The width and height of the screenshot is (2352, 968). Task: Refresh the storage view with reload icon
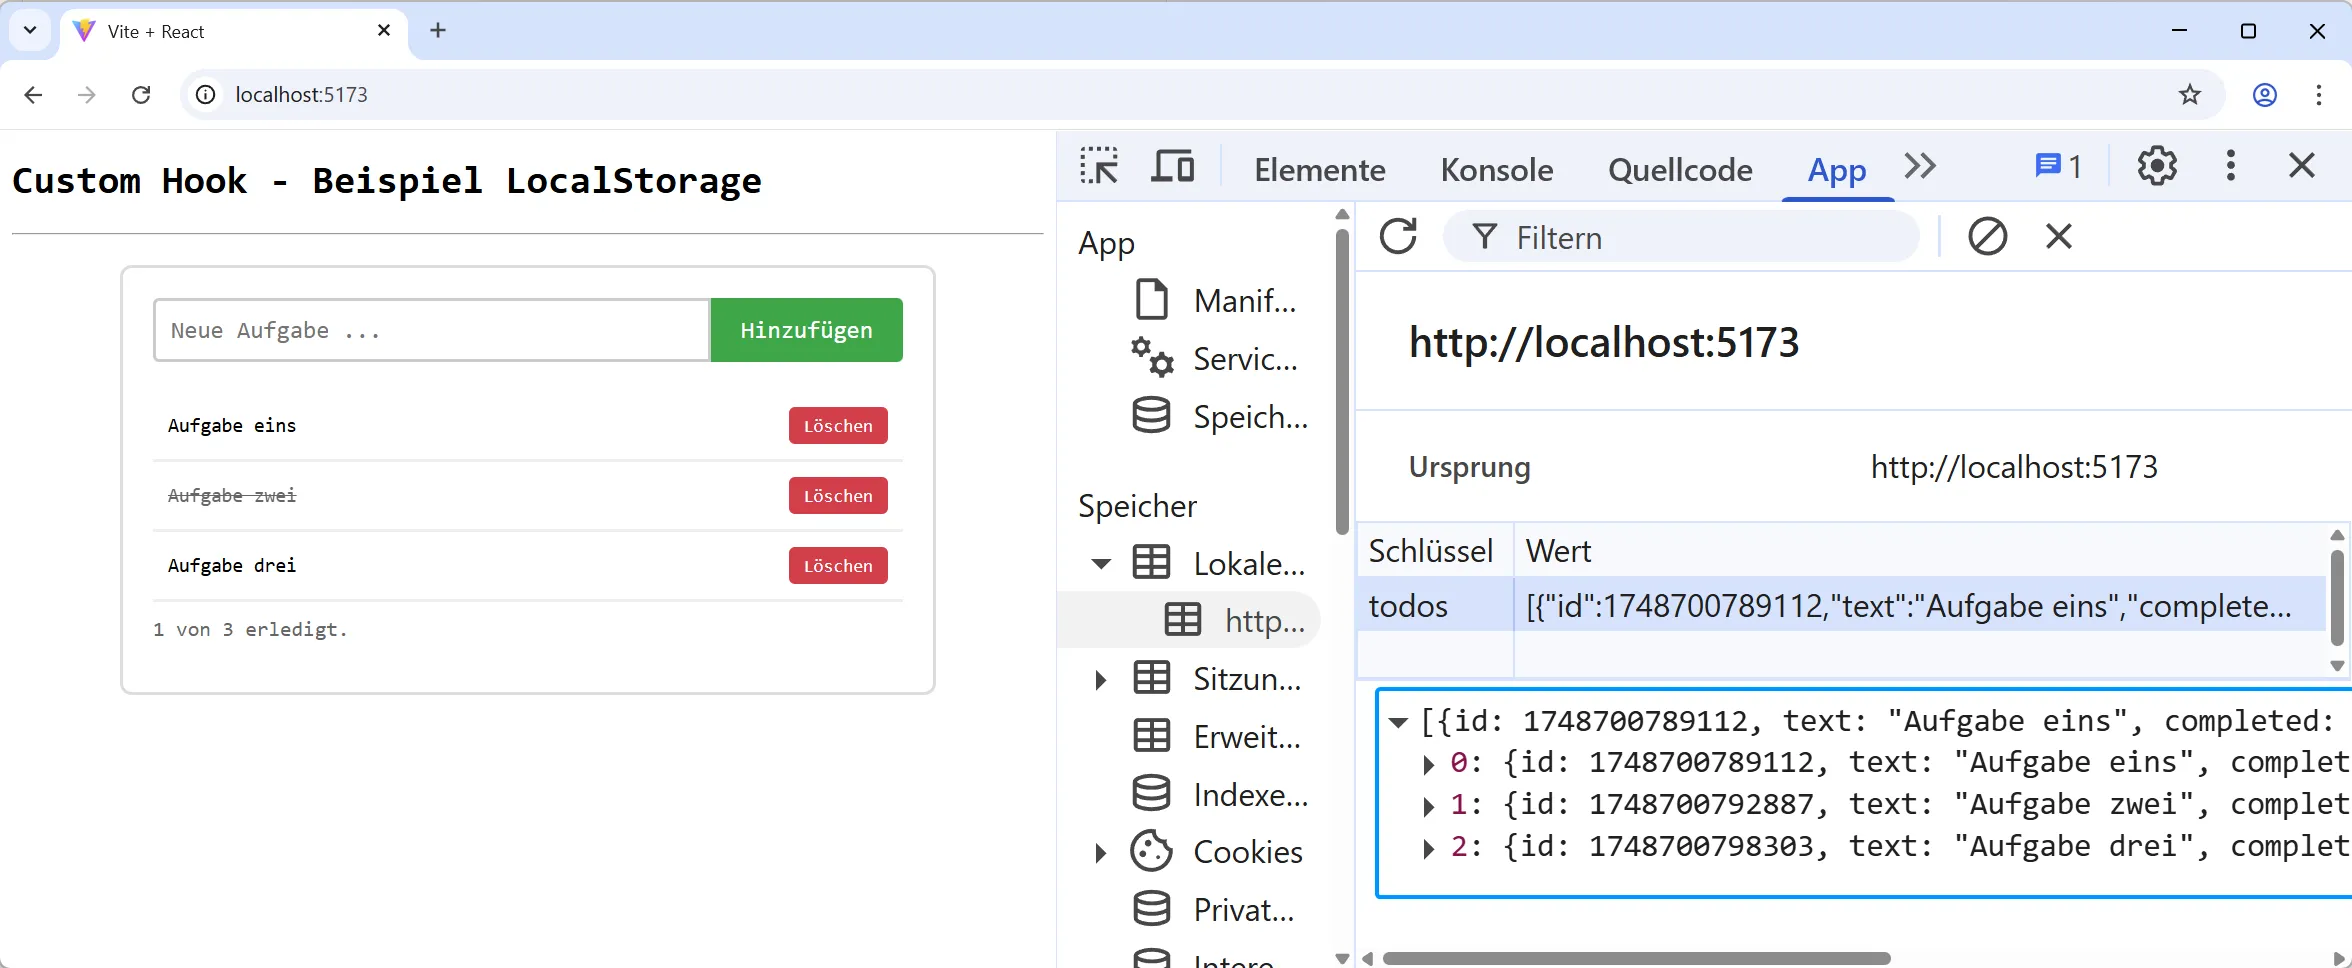[1398, 237]
